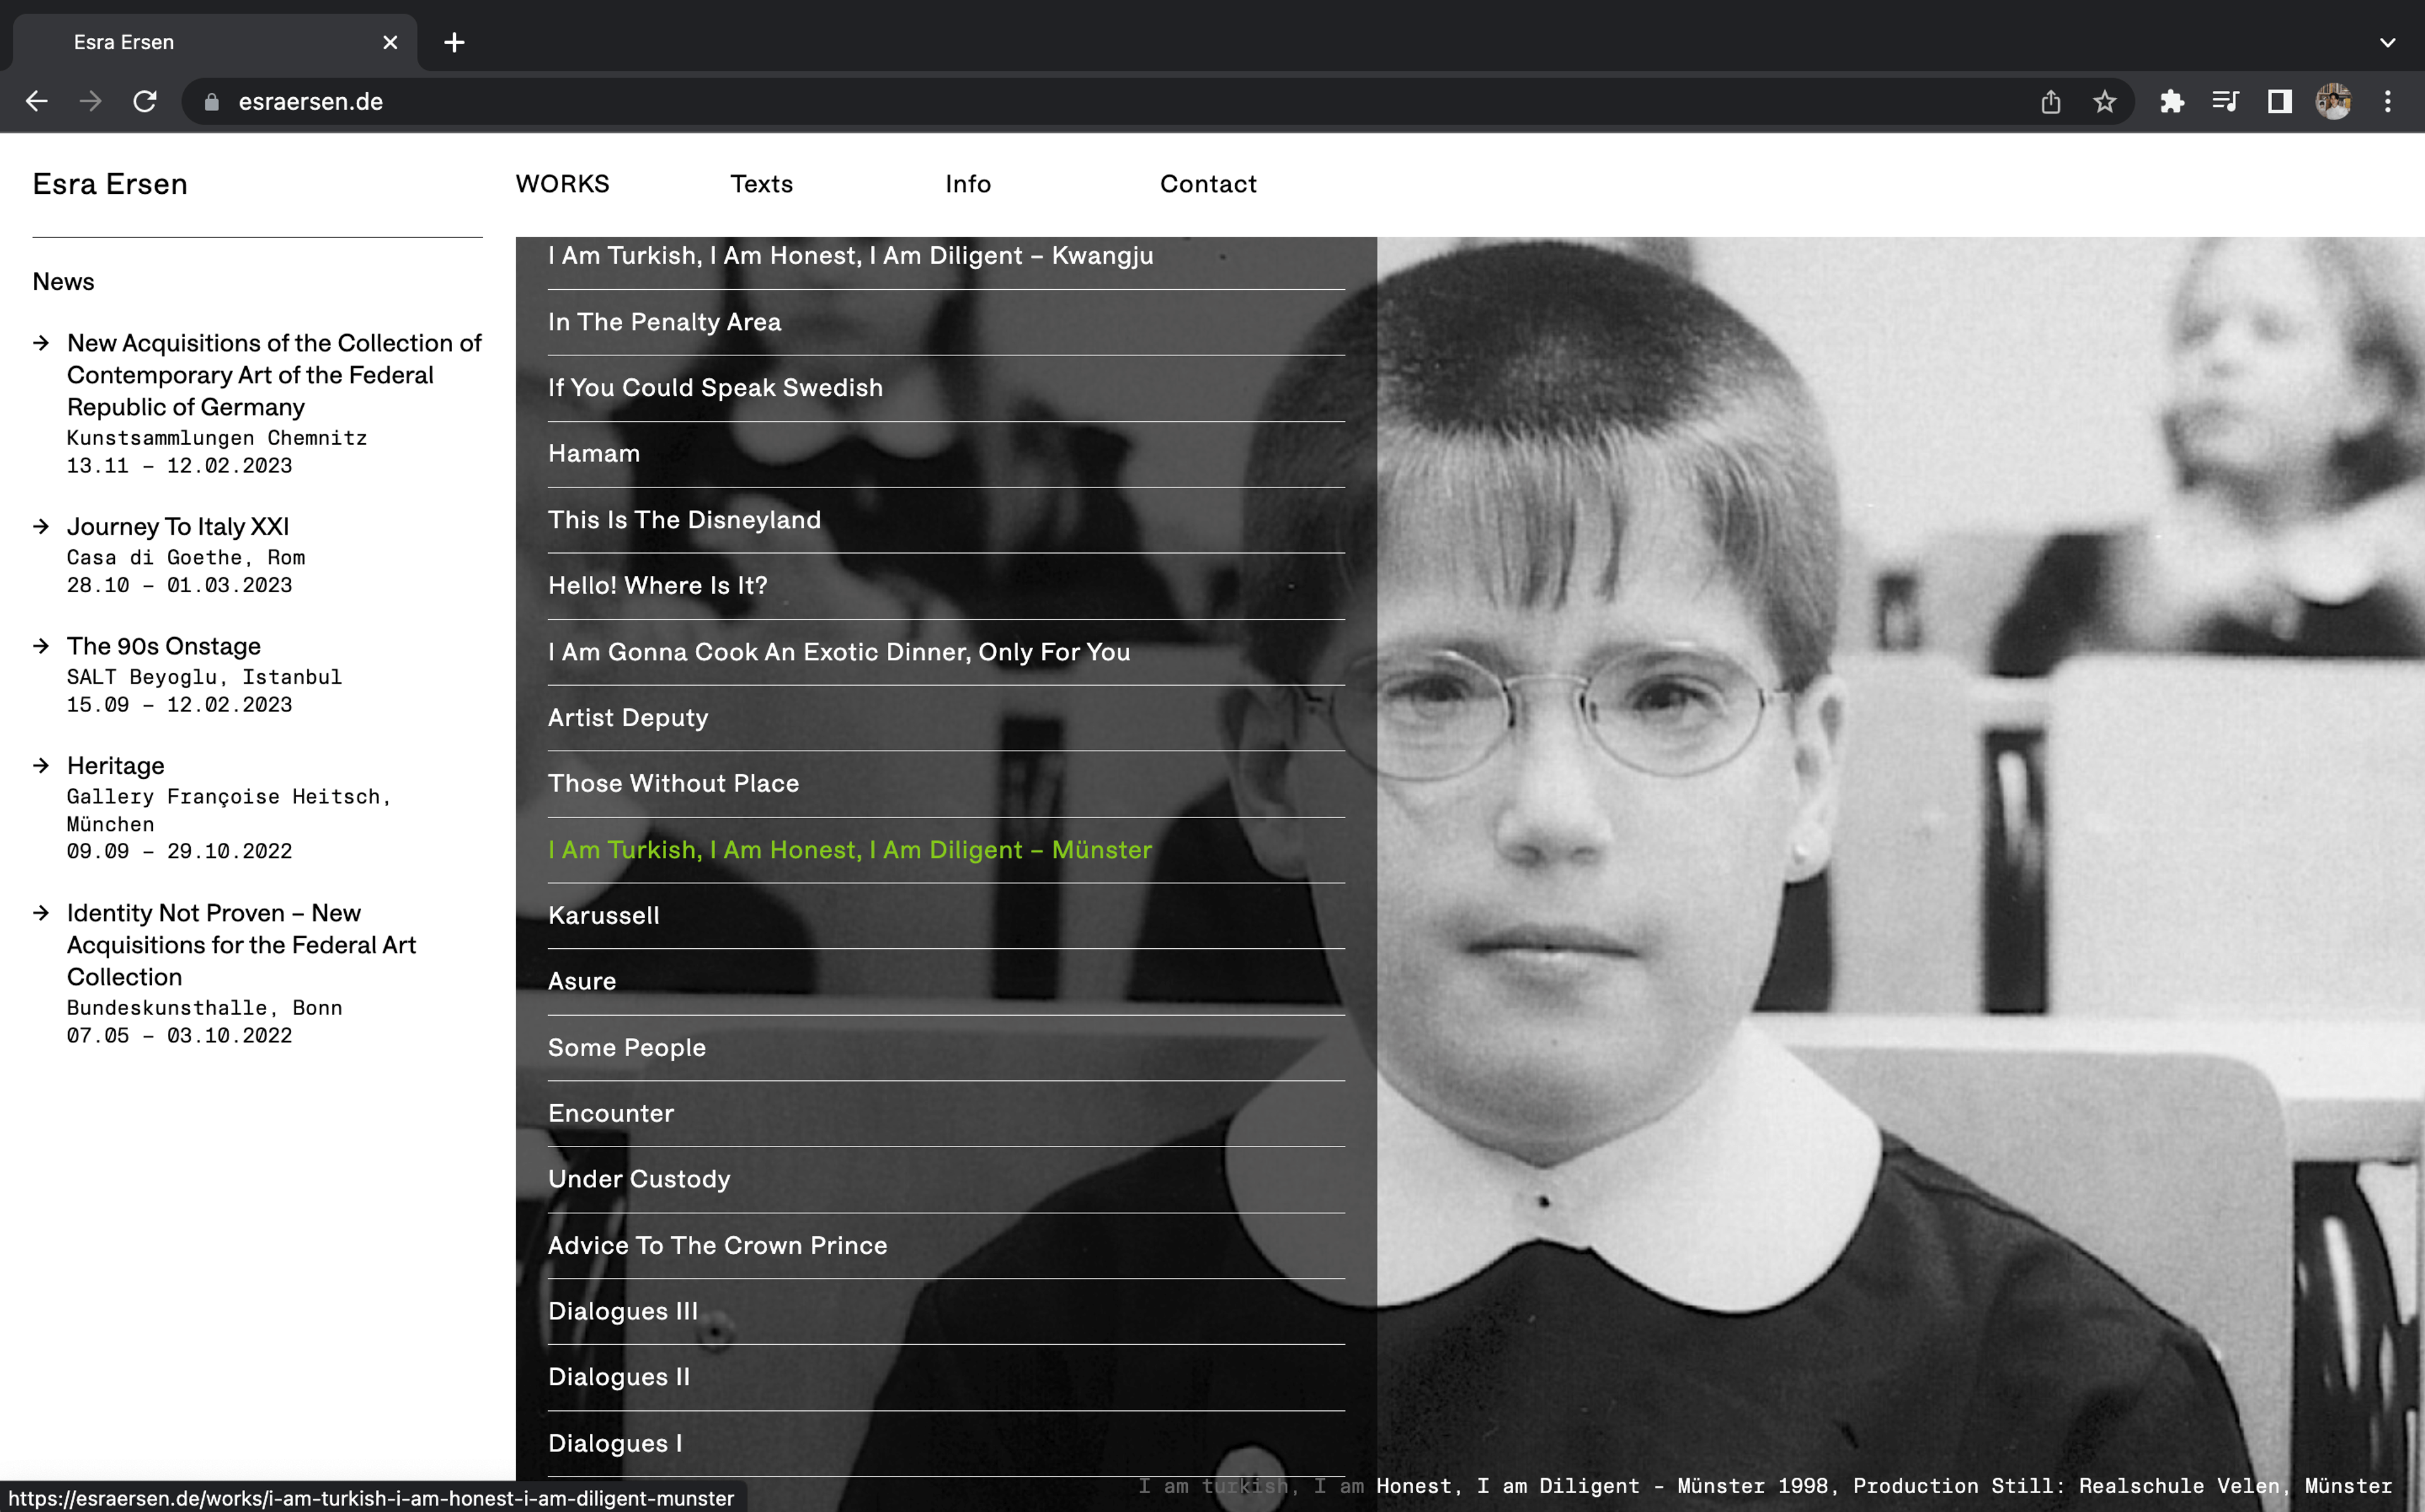Open Identity Not Proven news item
2425x1512 pixels.
[x=241, y=945]
